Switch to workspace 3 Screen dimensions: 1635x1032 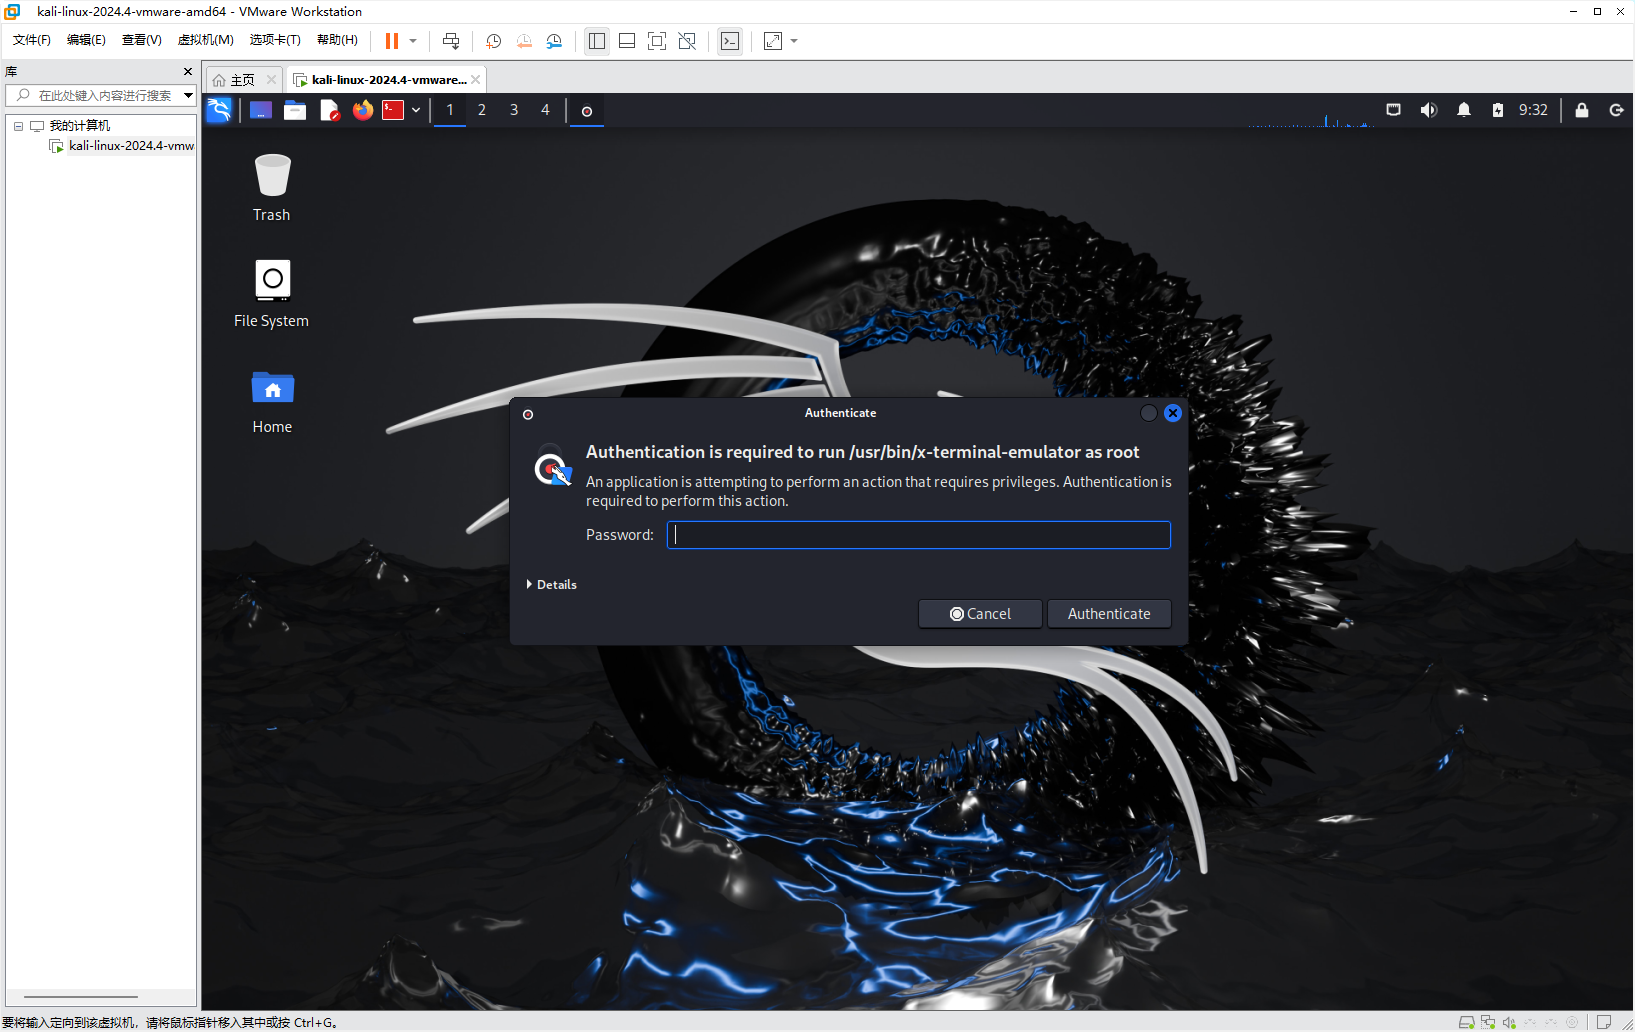pyautogui.click(x=514, y=110)
